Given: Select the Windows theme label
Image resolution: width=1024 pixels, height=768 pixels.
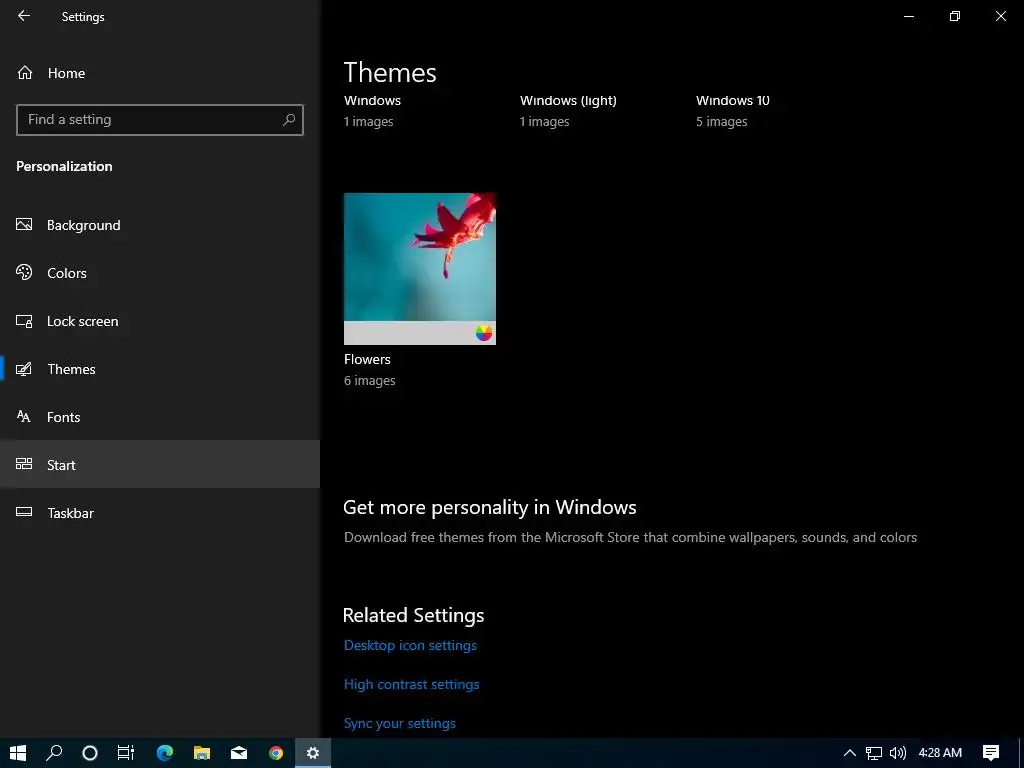Looking at the screenshot, I should 372,101.
